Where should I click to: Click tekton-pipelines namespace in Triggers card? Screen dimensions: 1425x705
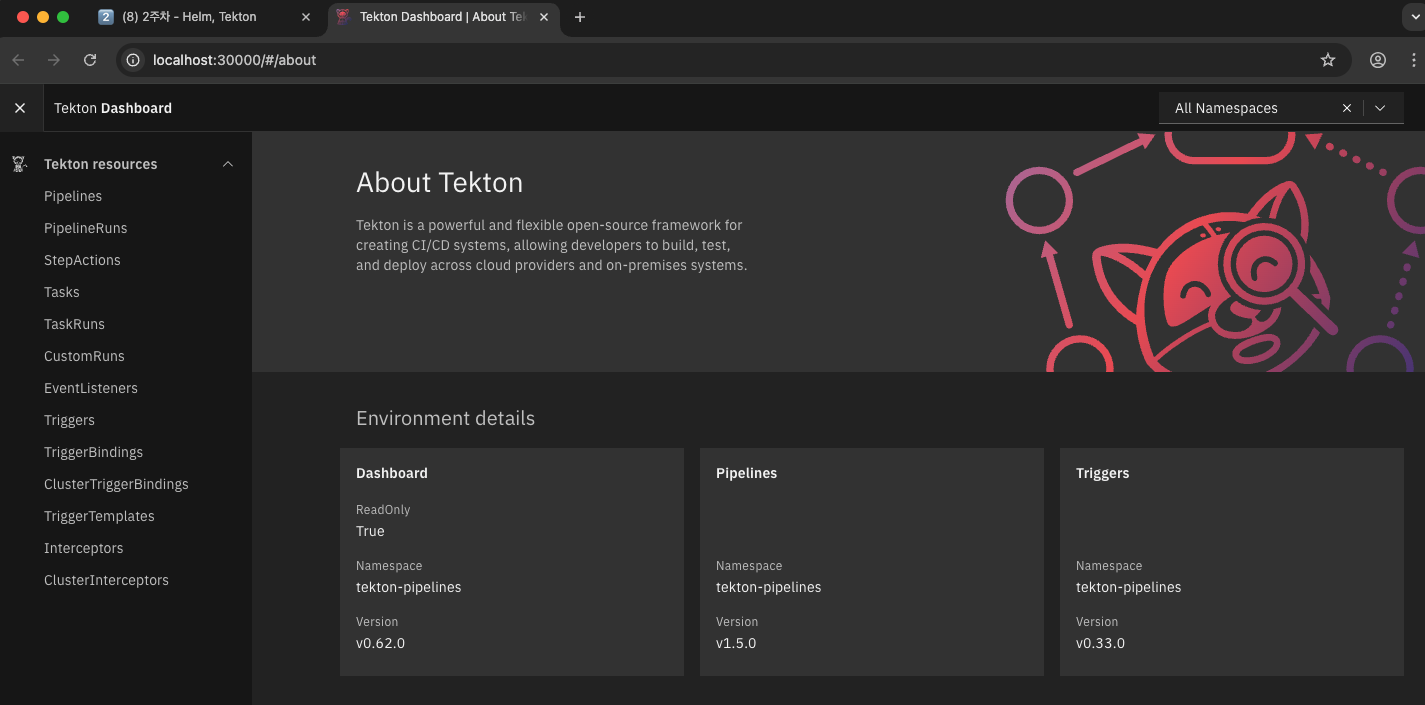point(1128,587)
